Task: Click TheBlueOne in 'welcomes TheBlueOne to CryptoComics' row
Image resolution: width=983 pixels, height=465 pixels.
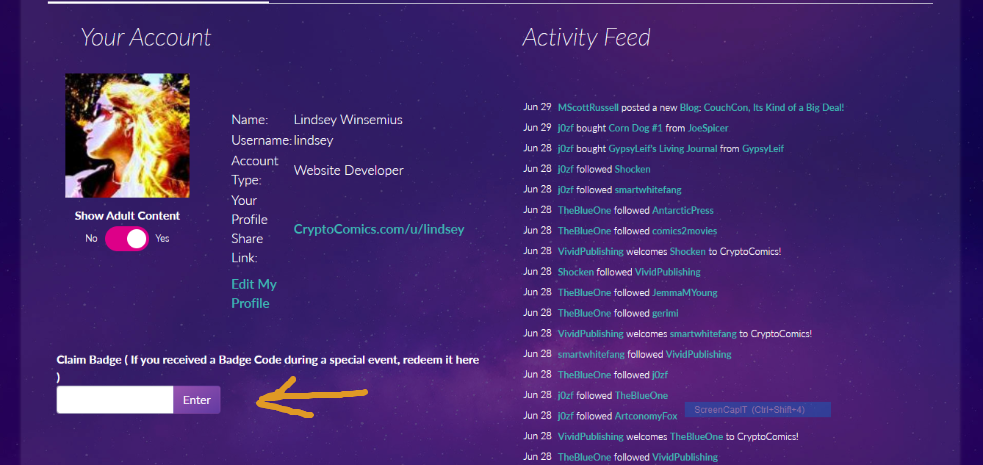Action: tap(697, 437)
